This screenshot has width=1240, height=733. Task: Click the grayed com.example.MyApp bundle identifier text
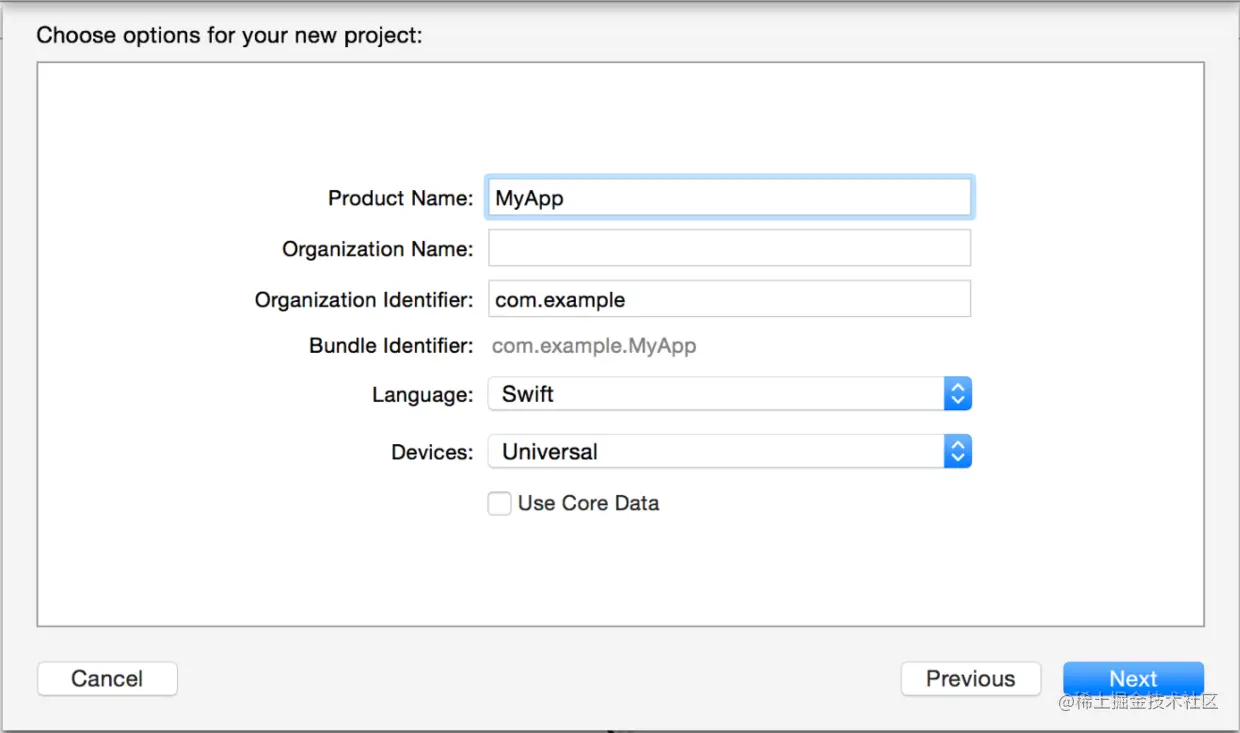(x=594, y=346)
